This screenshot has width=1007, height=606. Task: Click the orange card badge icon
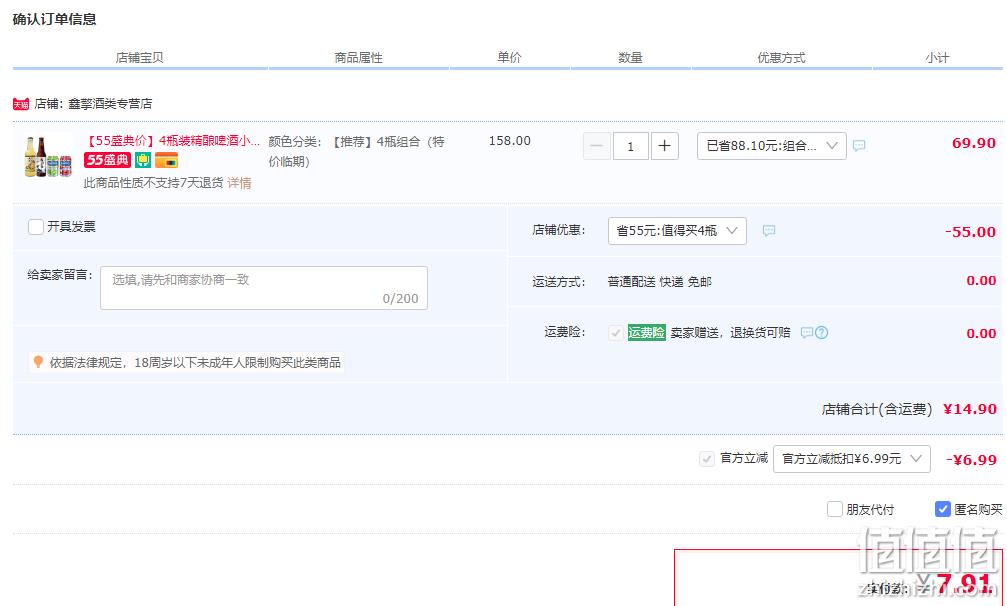[x=166, y=160]
